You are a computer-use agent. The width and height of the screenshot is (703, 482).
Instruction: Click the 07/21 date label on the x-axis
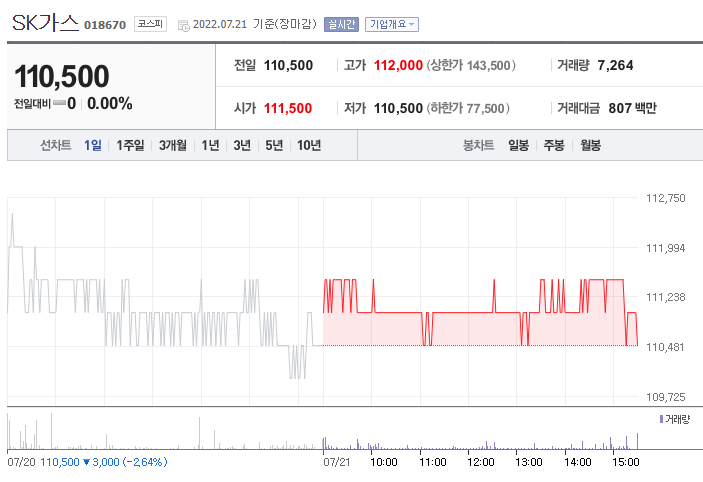coord(337,462)
